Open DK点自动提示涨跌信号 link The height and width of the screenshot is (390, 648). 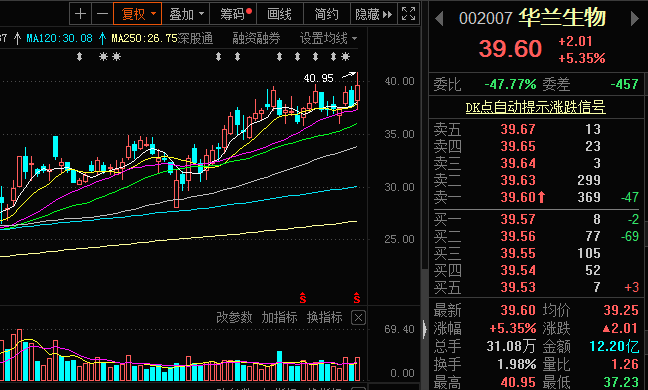click(x=536, y=107)
